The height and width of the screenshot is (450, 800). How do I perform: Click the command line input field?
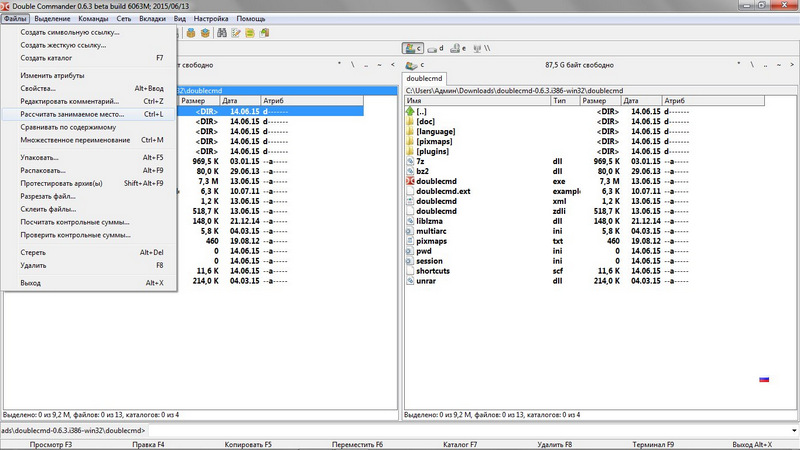(x=467, y=431)
